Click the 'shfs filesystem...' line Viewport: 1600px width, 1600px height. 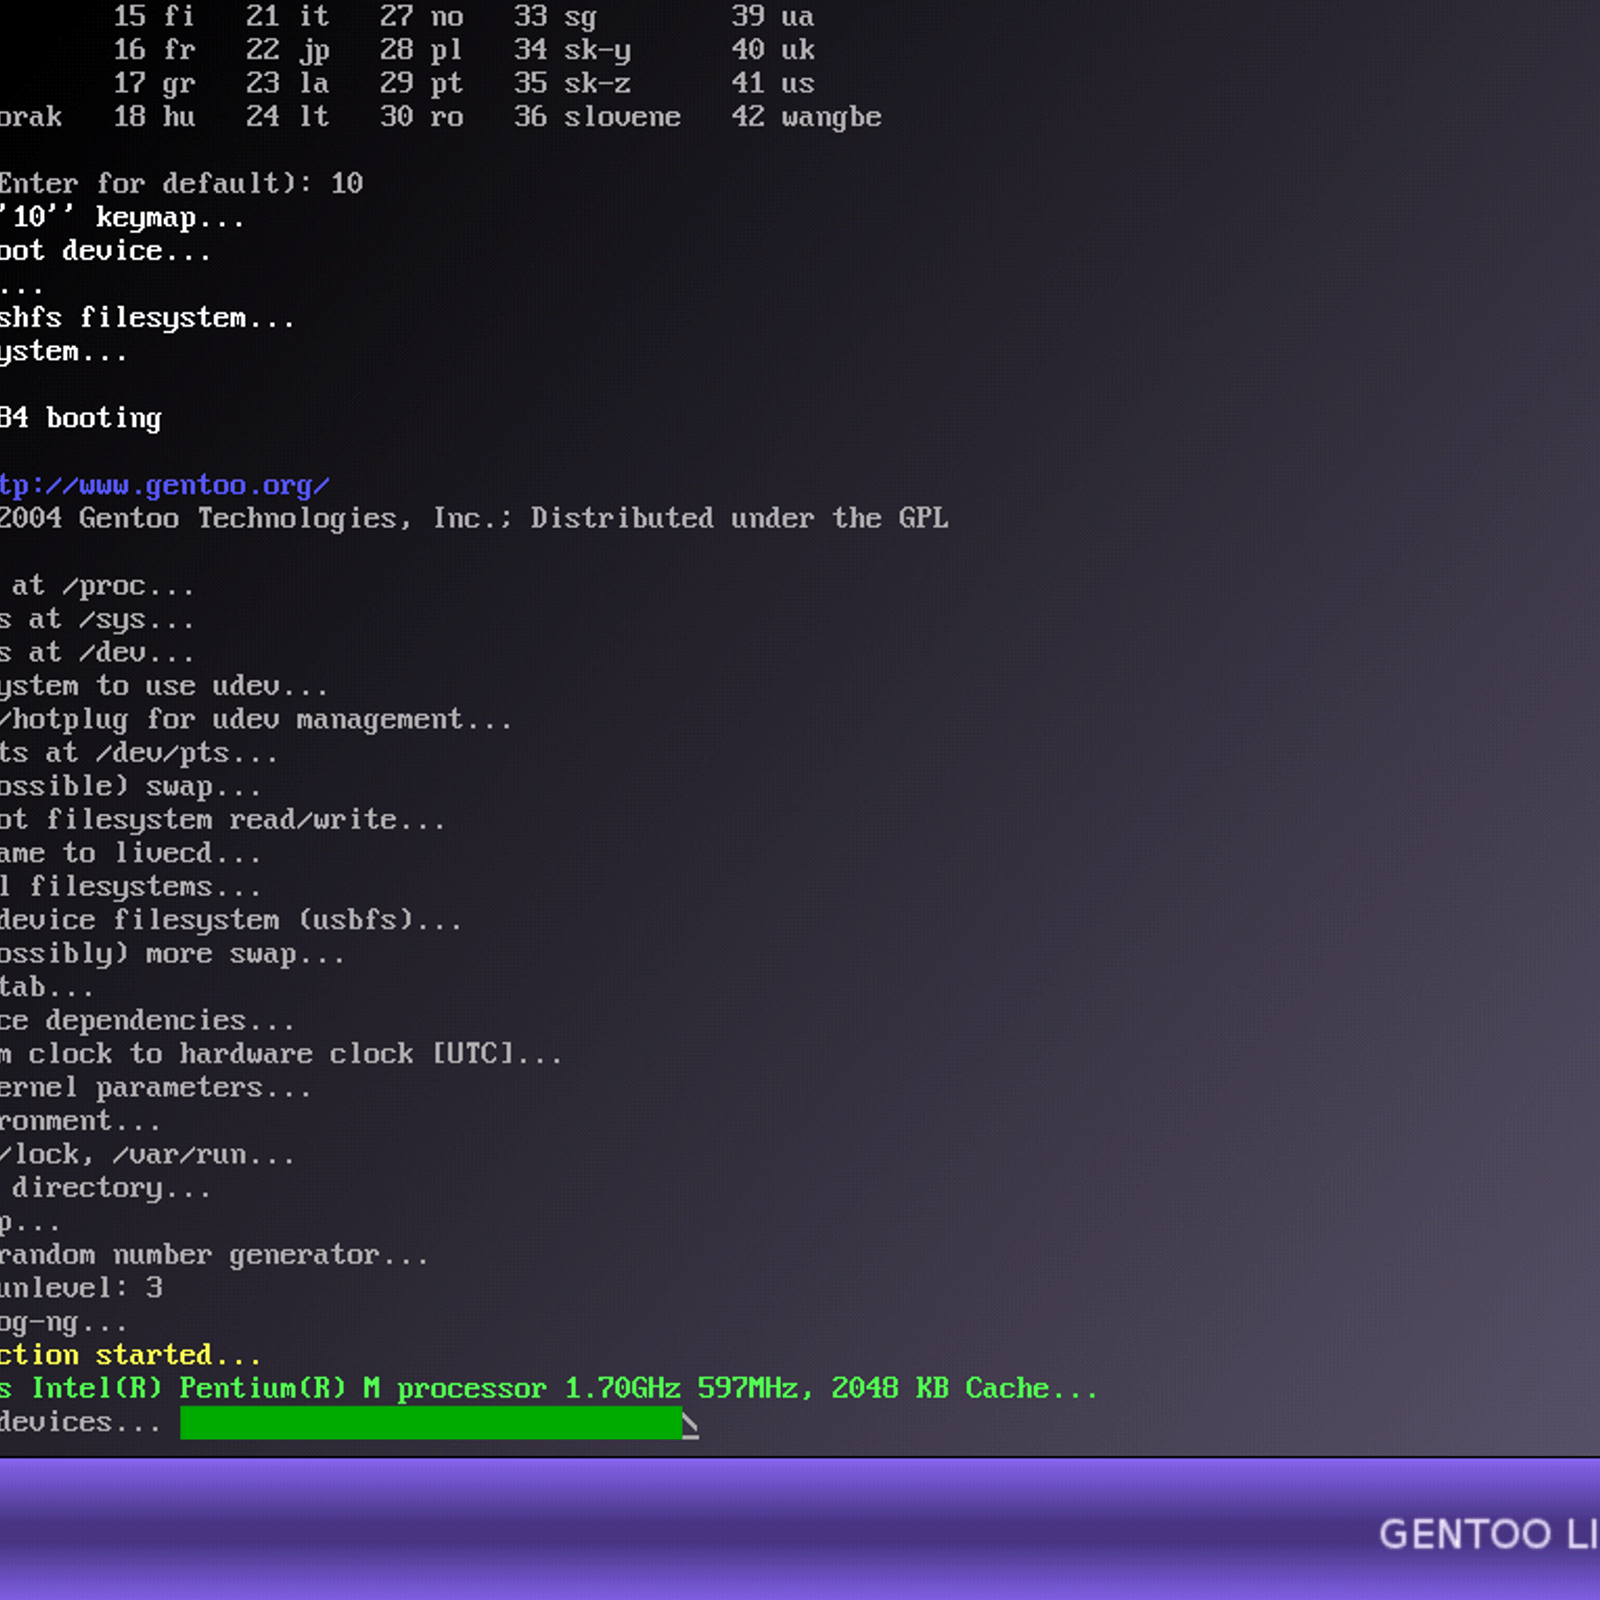click(147, 318)
